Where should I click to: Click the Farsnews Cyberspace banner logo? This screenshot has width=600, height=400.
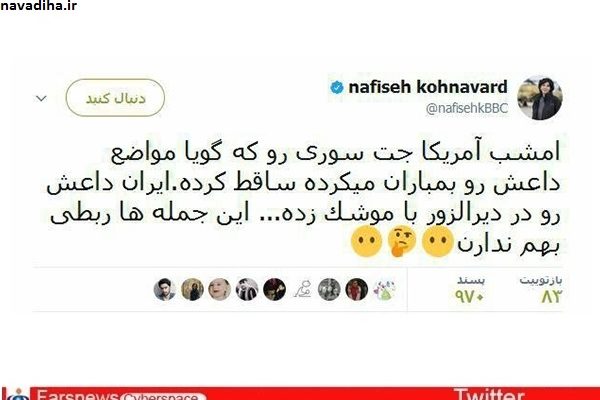click(103, 394)
